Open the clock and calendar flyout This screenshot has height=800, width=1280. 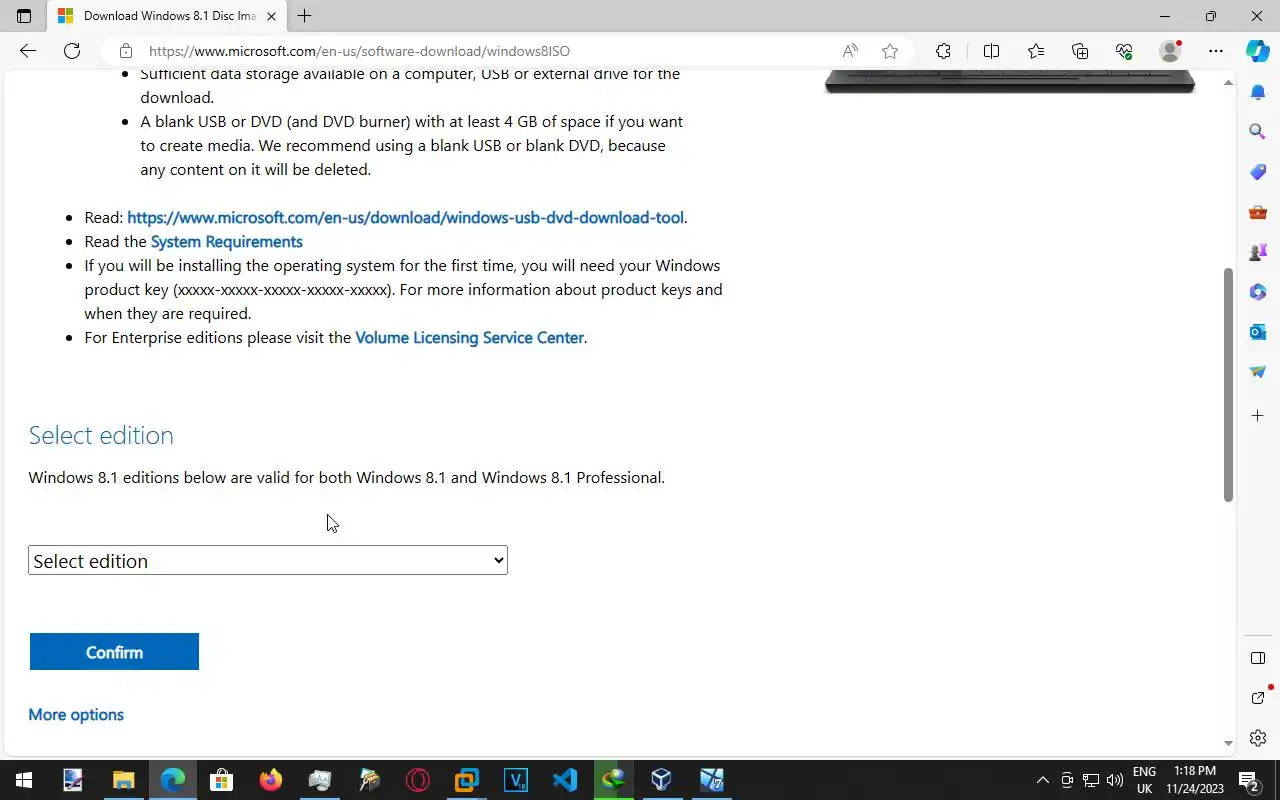tap(1195, 780)
